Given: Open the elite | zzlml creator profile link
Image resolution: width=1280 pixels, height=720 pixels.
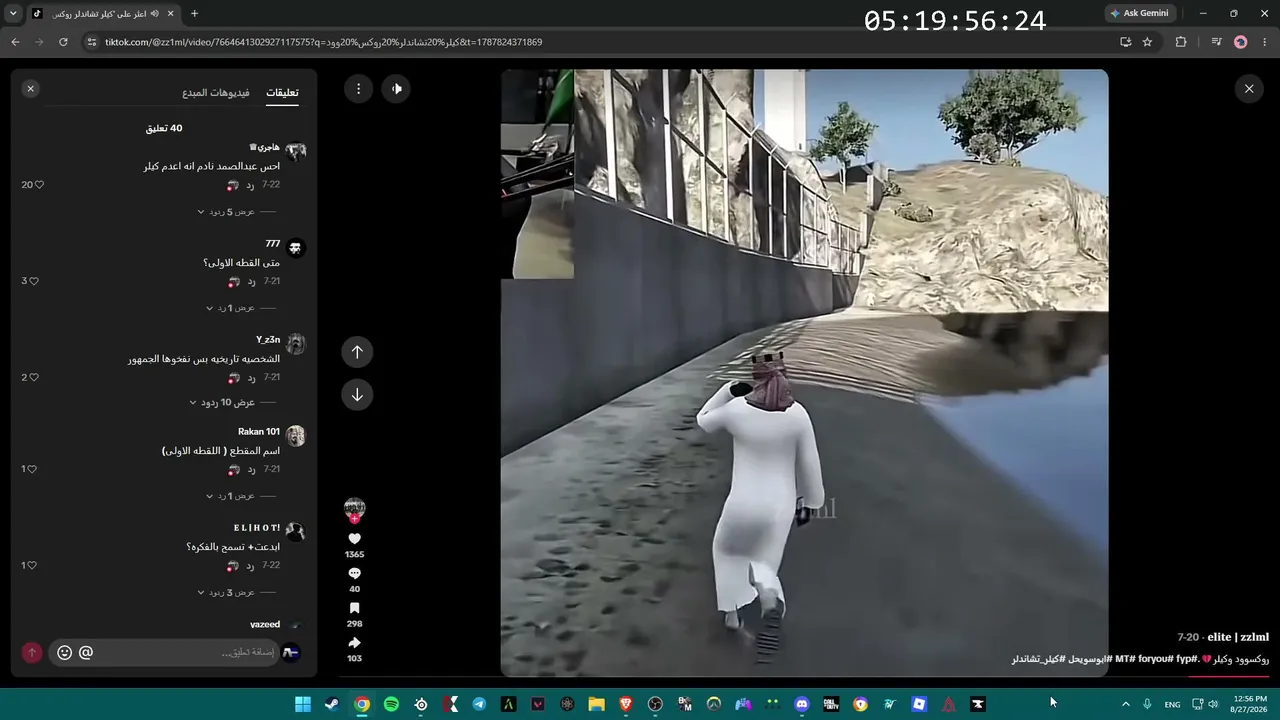Looking at the screenshot, I should pos(1237,637).
